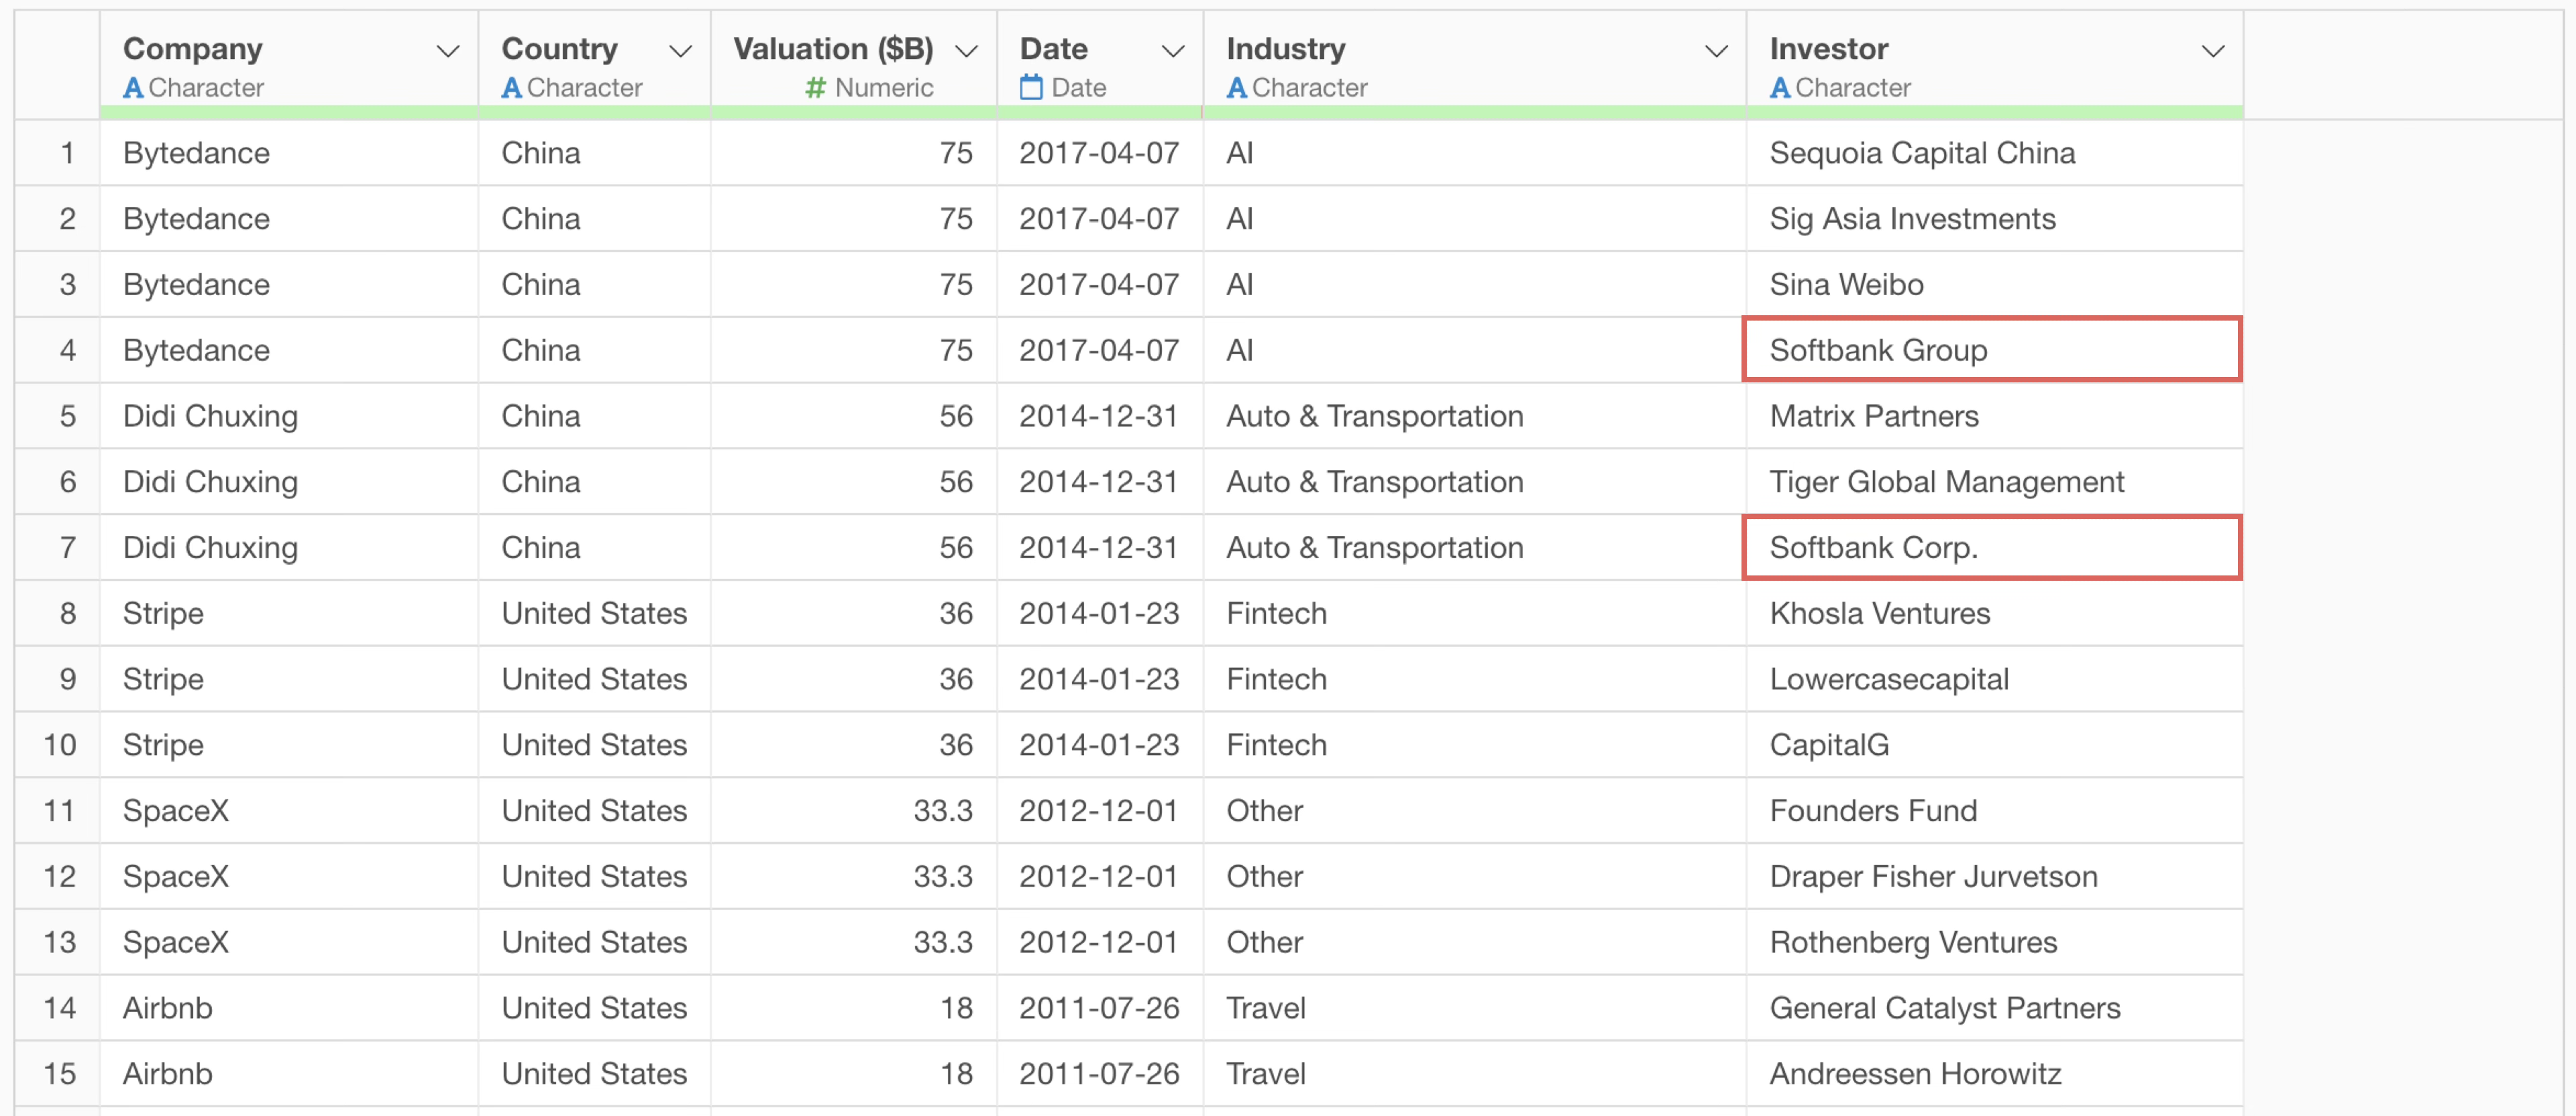Click the 2017-04-07 date in row 3

tap(1100, 284)
